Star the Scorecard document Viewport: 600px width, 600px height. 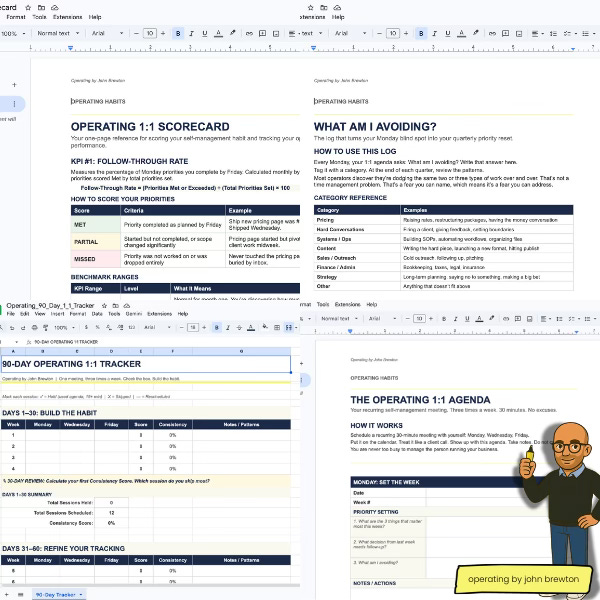pyautogui.click(x=28, y=8)
